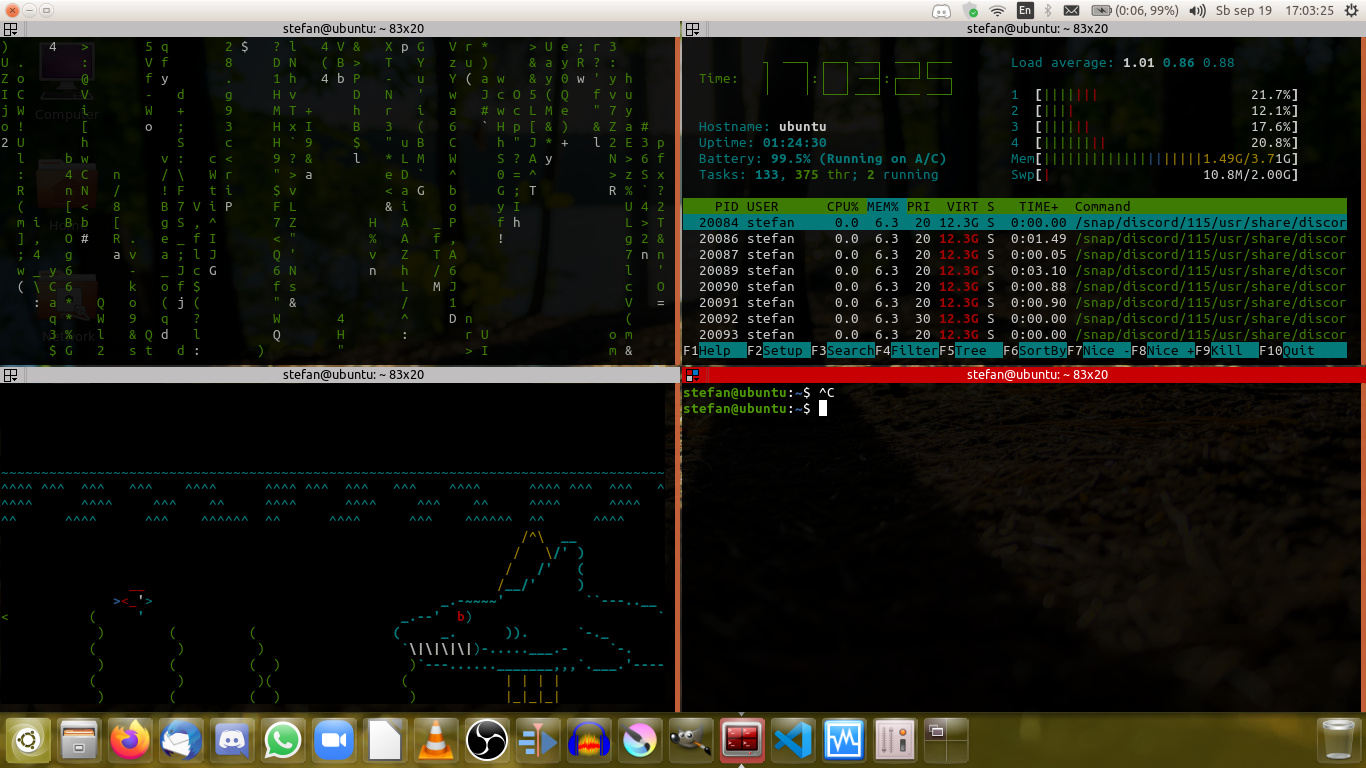Open Visual Studio Code from dock

click(x=793, y=741)
